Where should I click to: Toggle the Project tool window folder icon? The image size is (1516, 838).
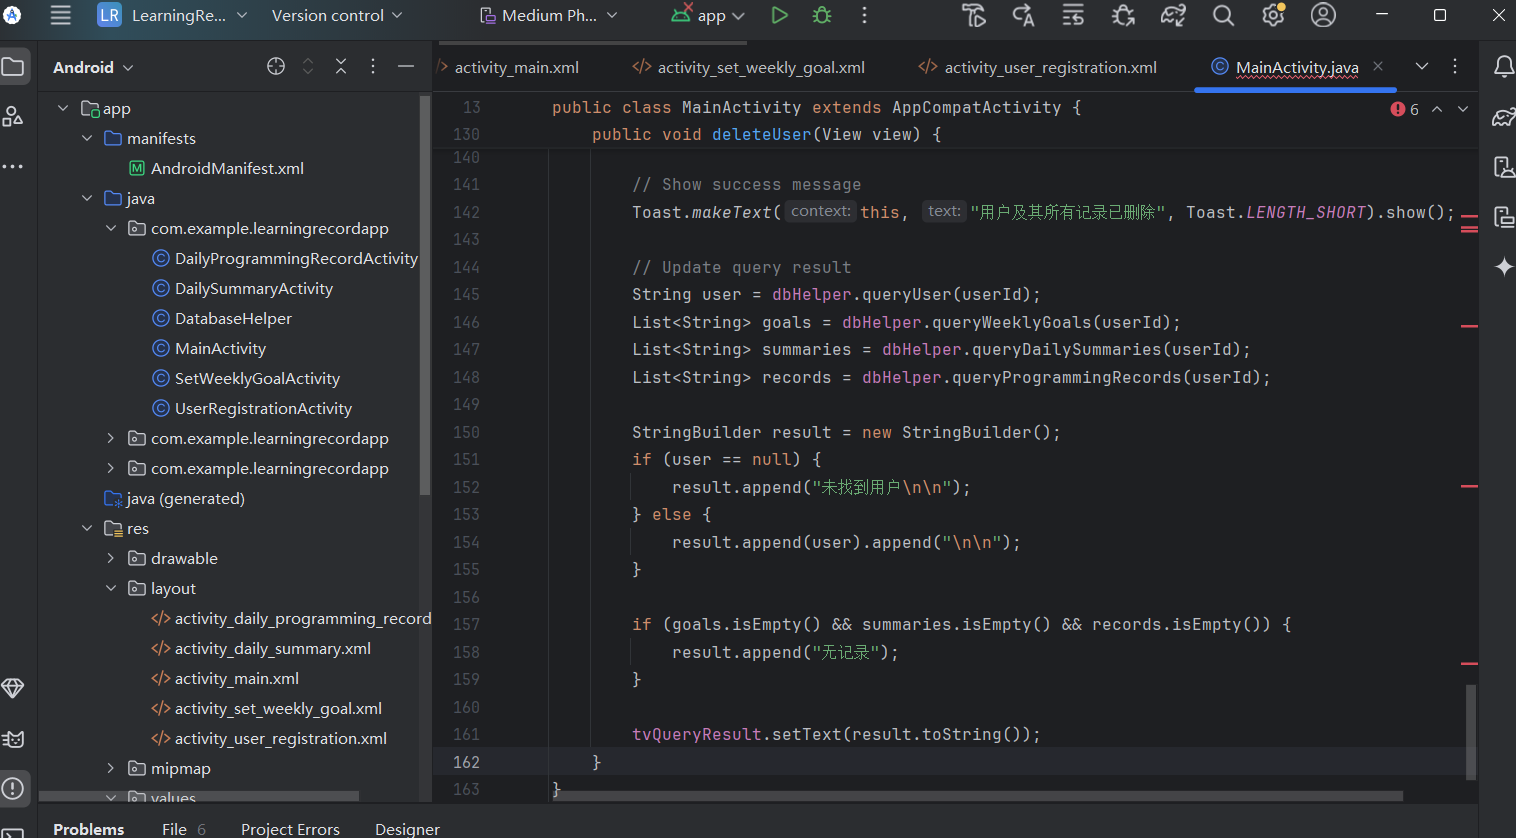coord(13,67)
